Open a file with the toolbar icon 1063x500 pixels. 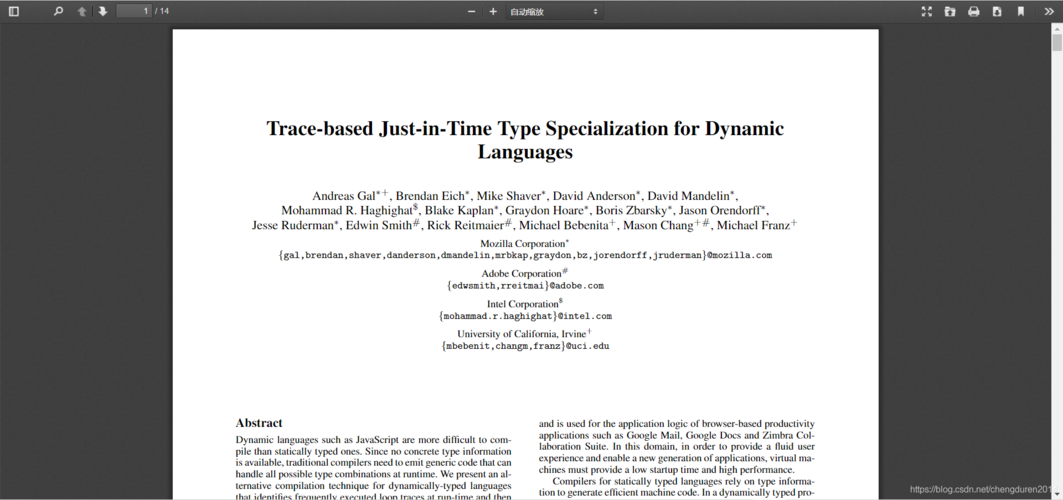coord(950,12)
